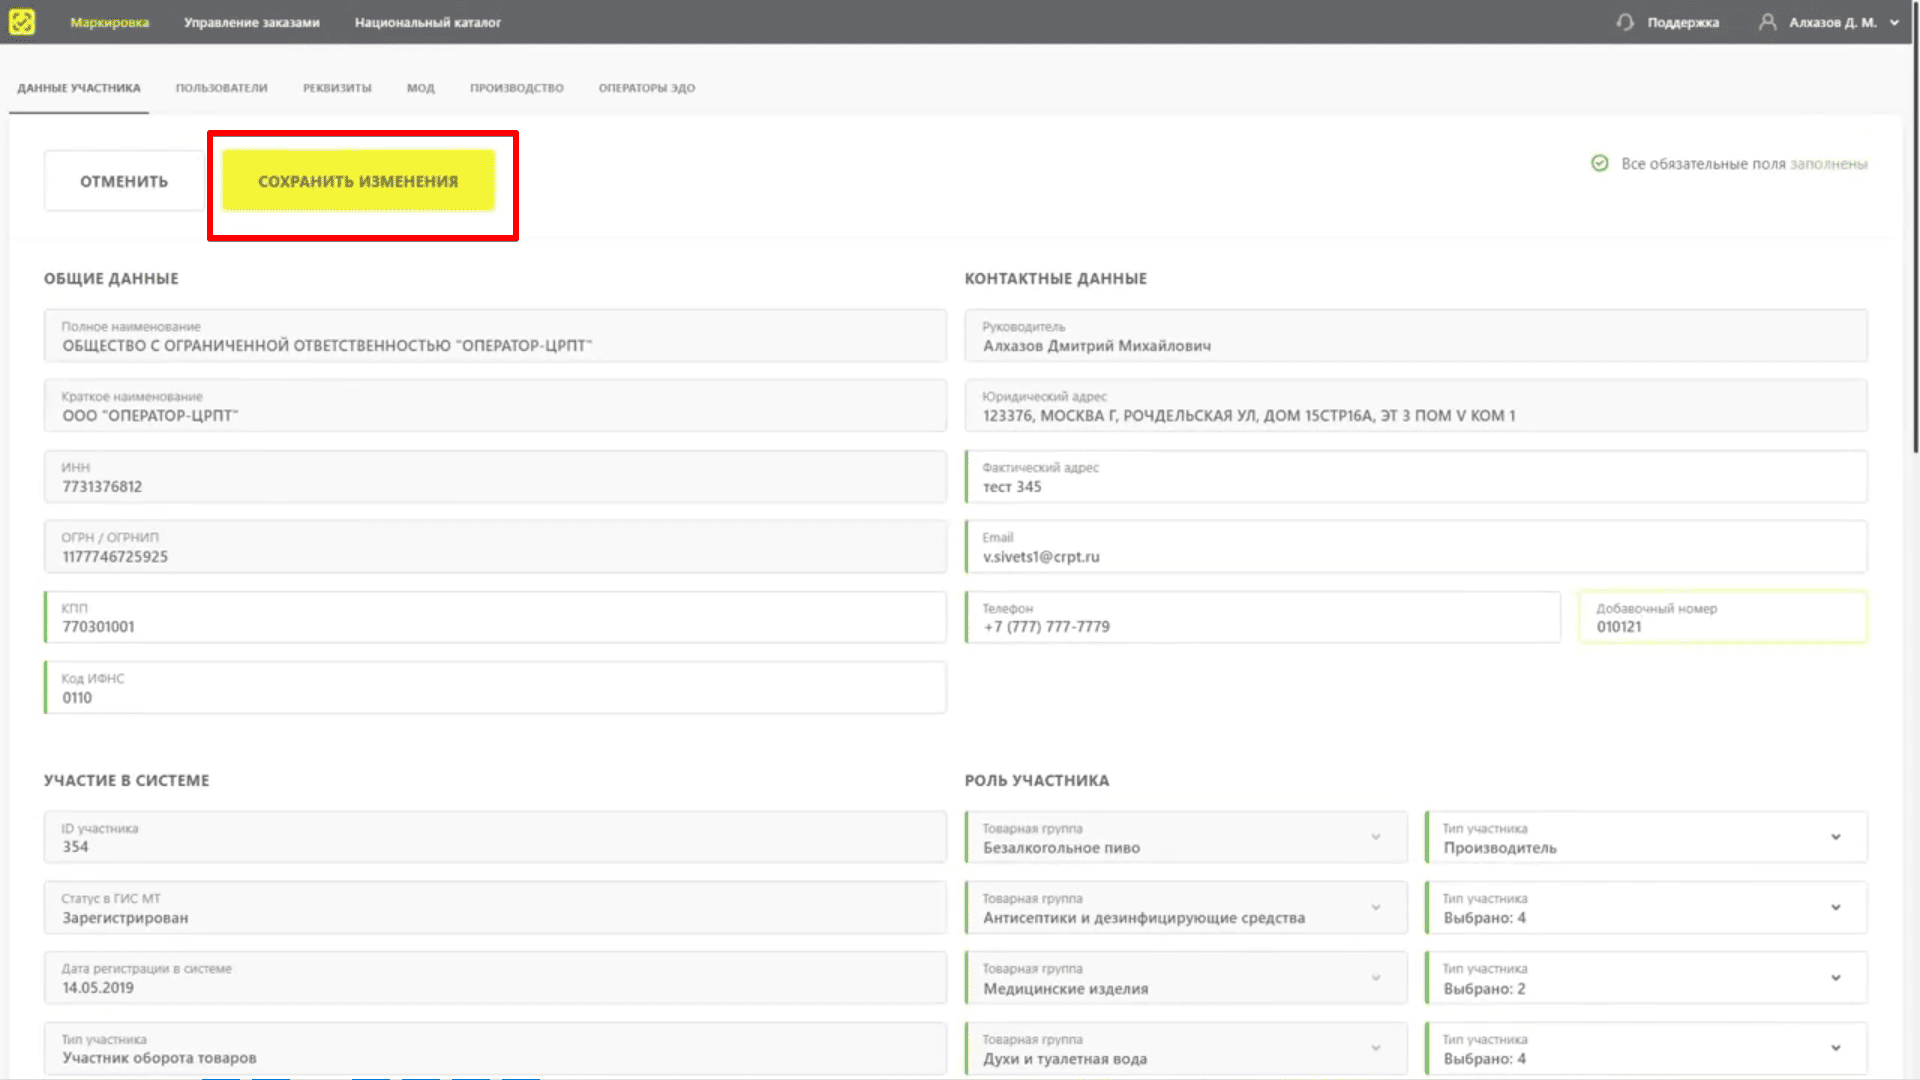
Task: Click the user profile avatar icon
Action: [x=1767, y=22]
